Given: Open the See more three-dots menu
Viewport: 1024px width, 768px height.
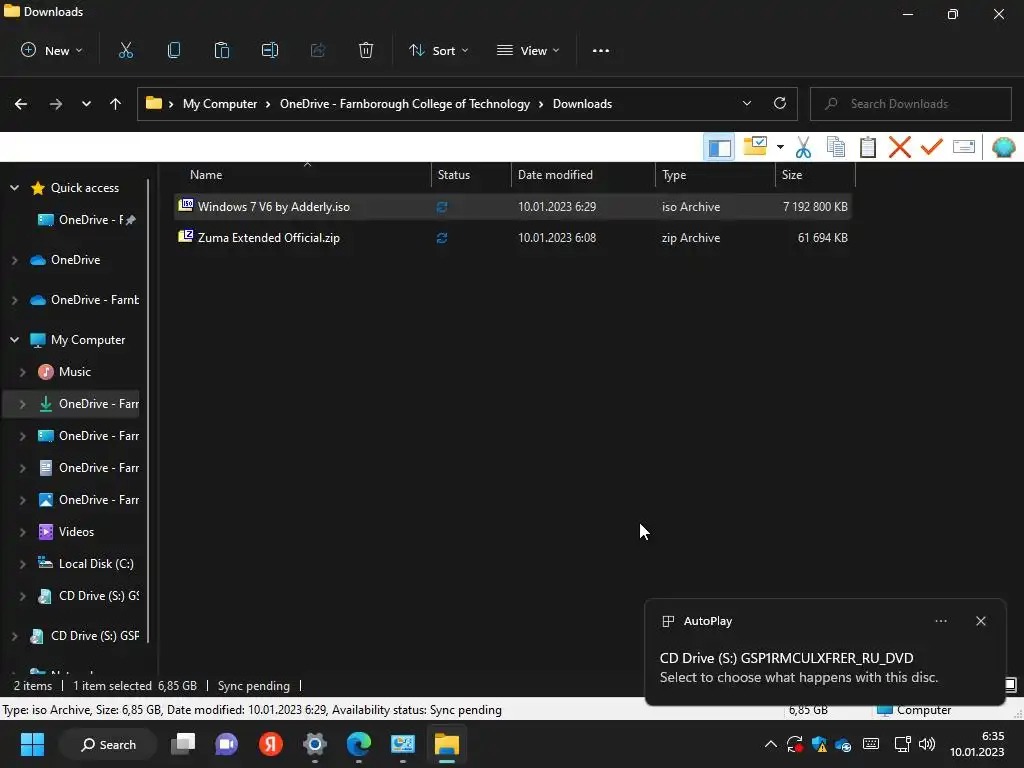Looking at the screenshot, I should click(601, 50).
